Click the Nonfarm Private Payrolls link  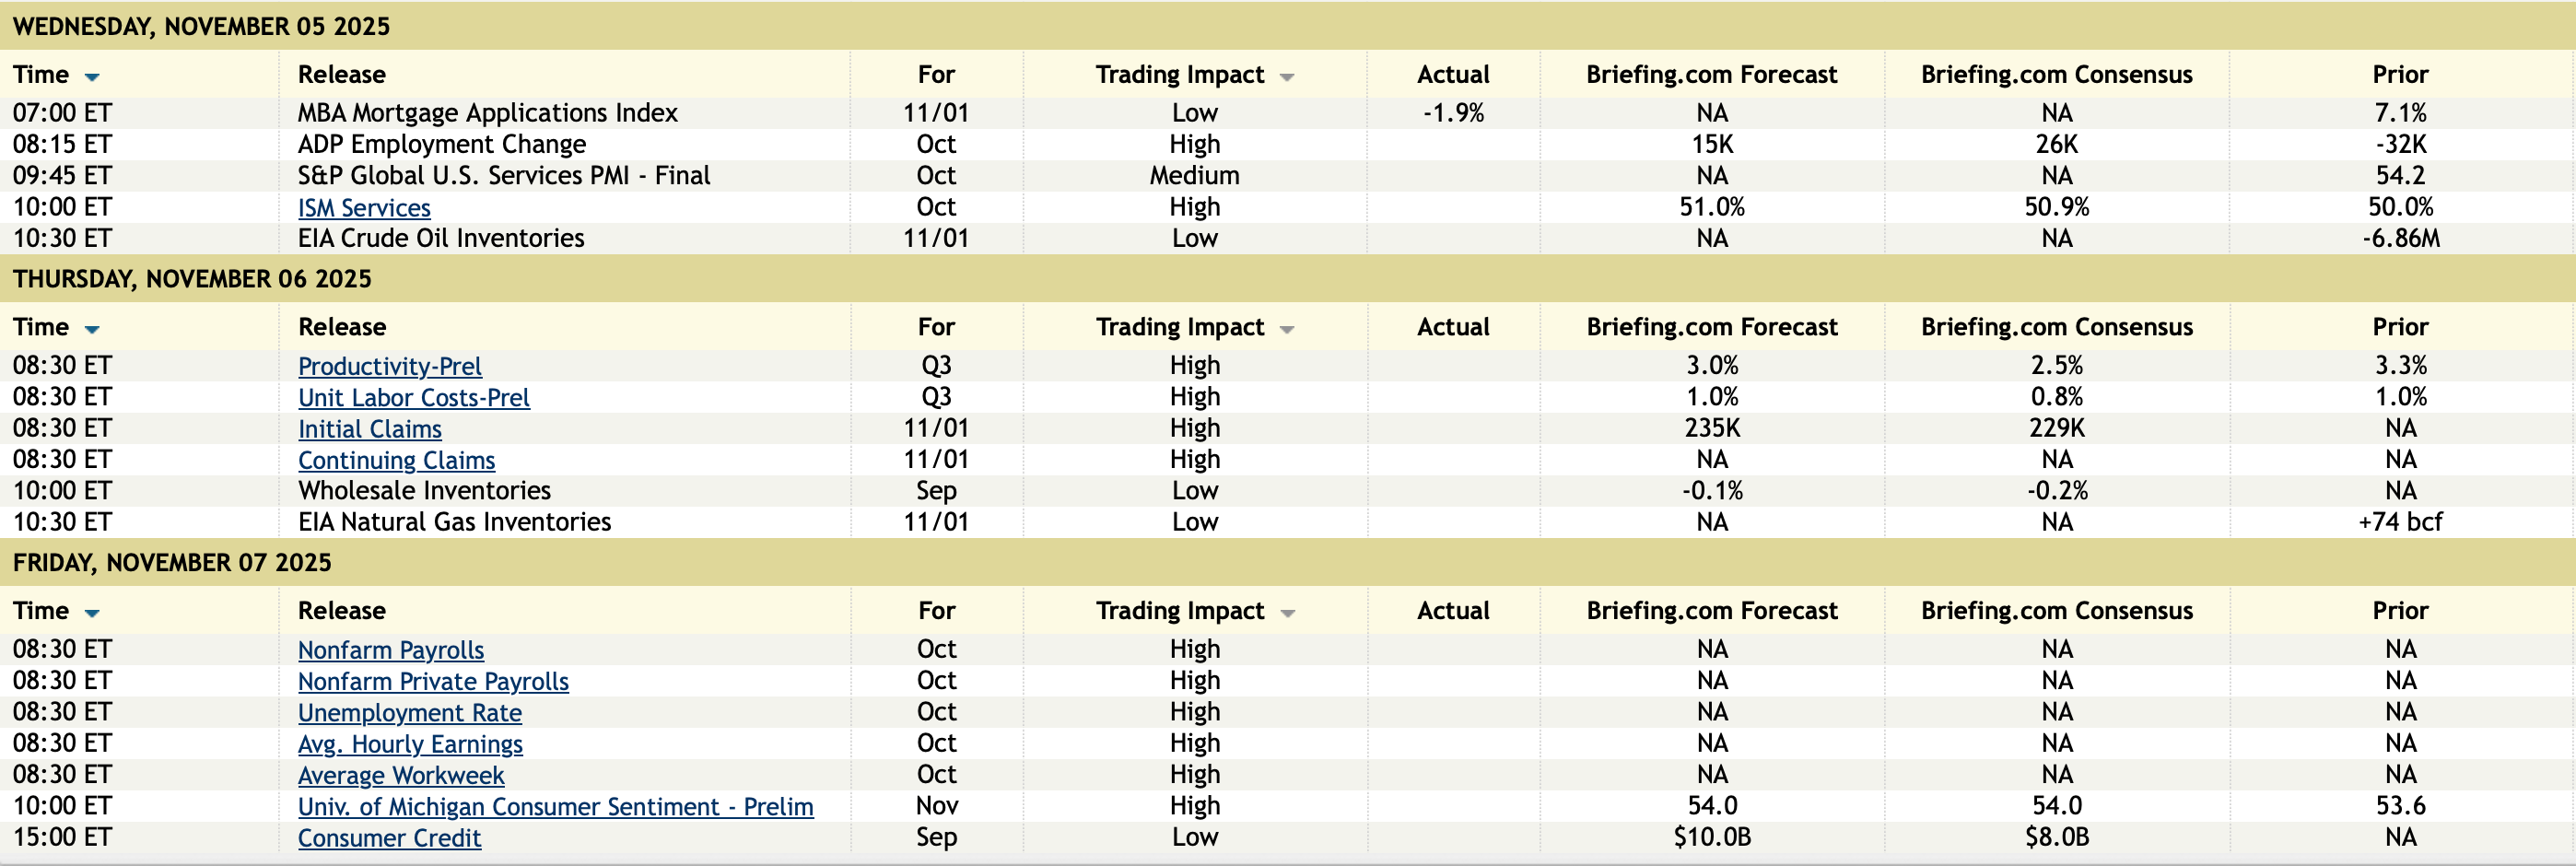pos(433,681)
